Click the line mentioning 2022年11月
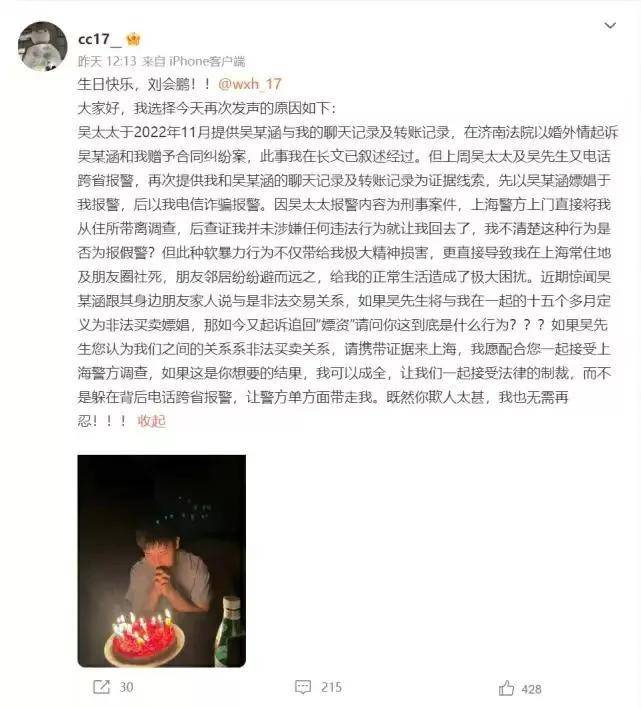The height and width of the screenshot is (707, 641). coord(348,132)
